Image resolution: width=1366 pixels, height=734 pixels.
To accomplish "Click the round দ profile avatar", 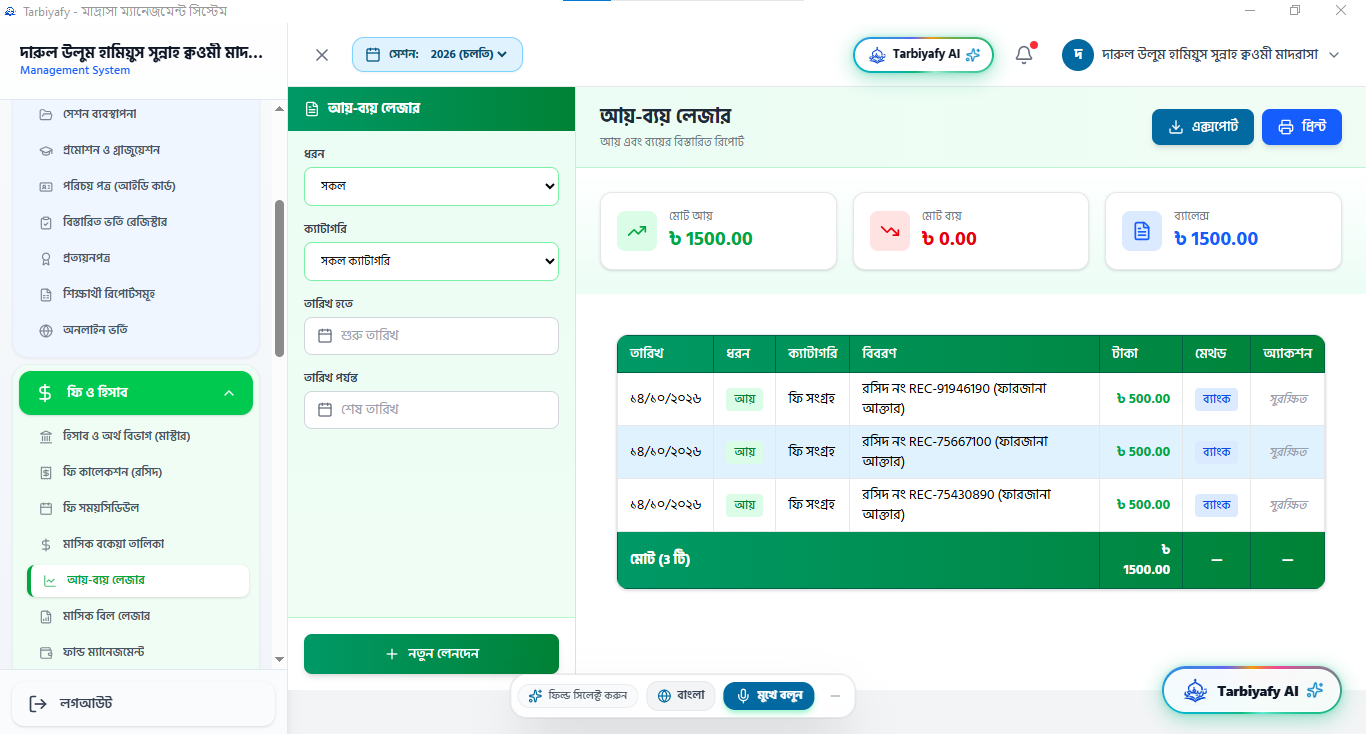I will tap(1077, 55).
